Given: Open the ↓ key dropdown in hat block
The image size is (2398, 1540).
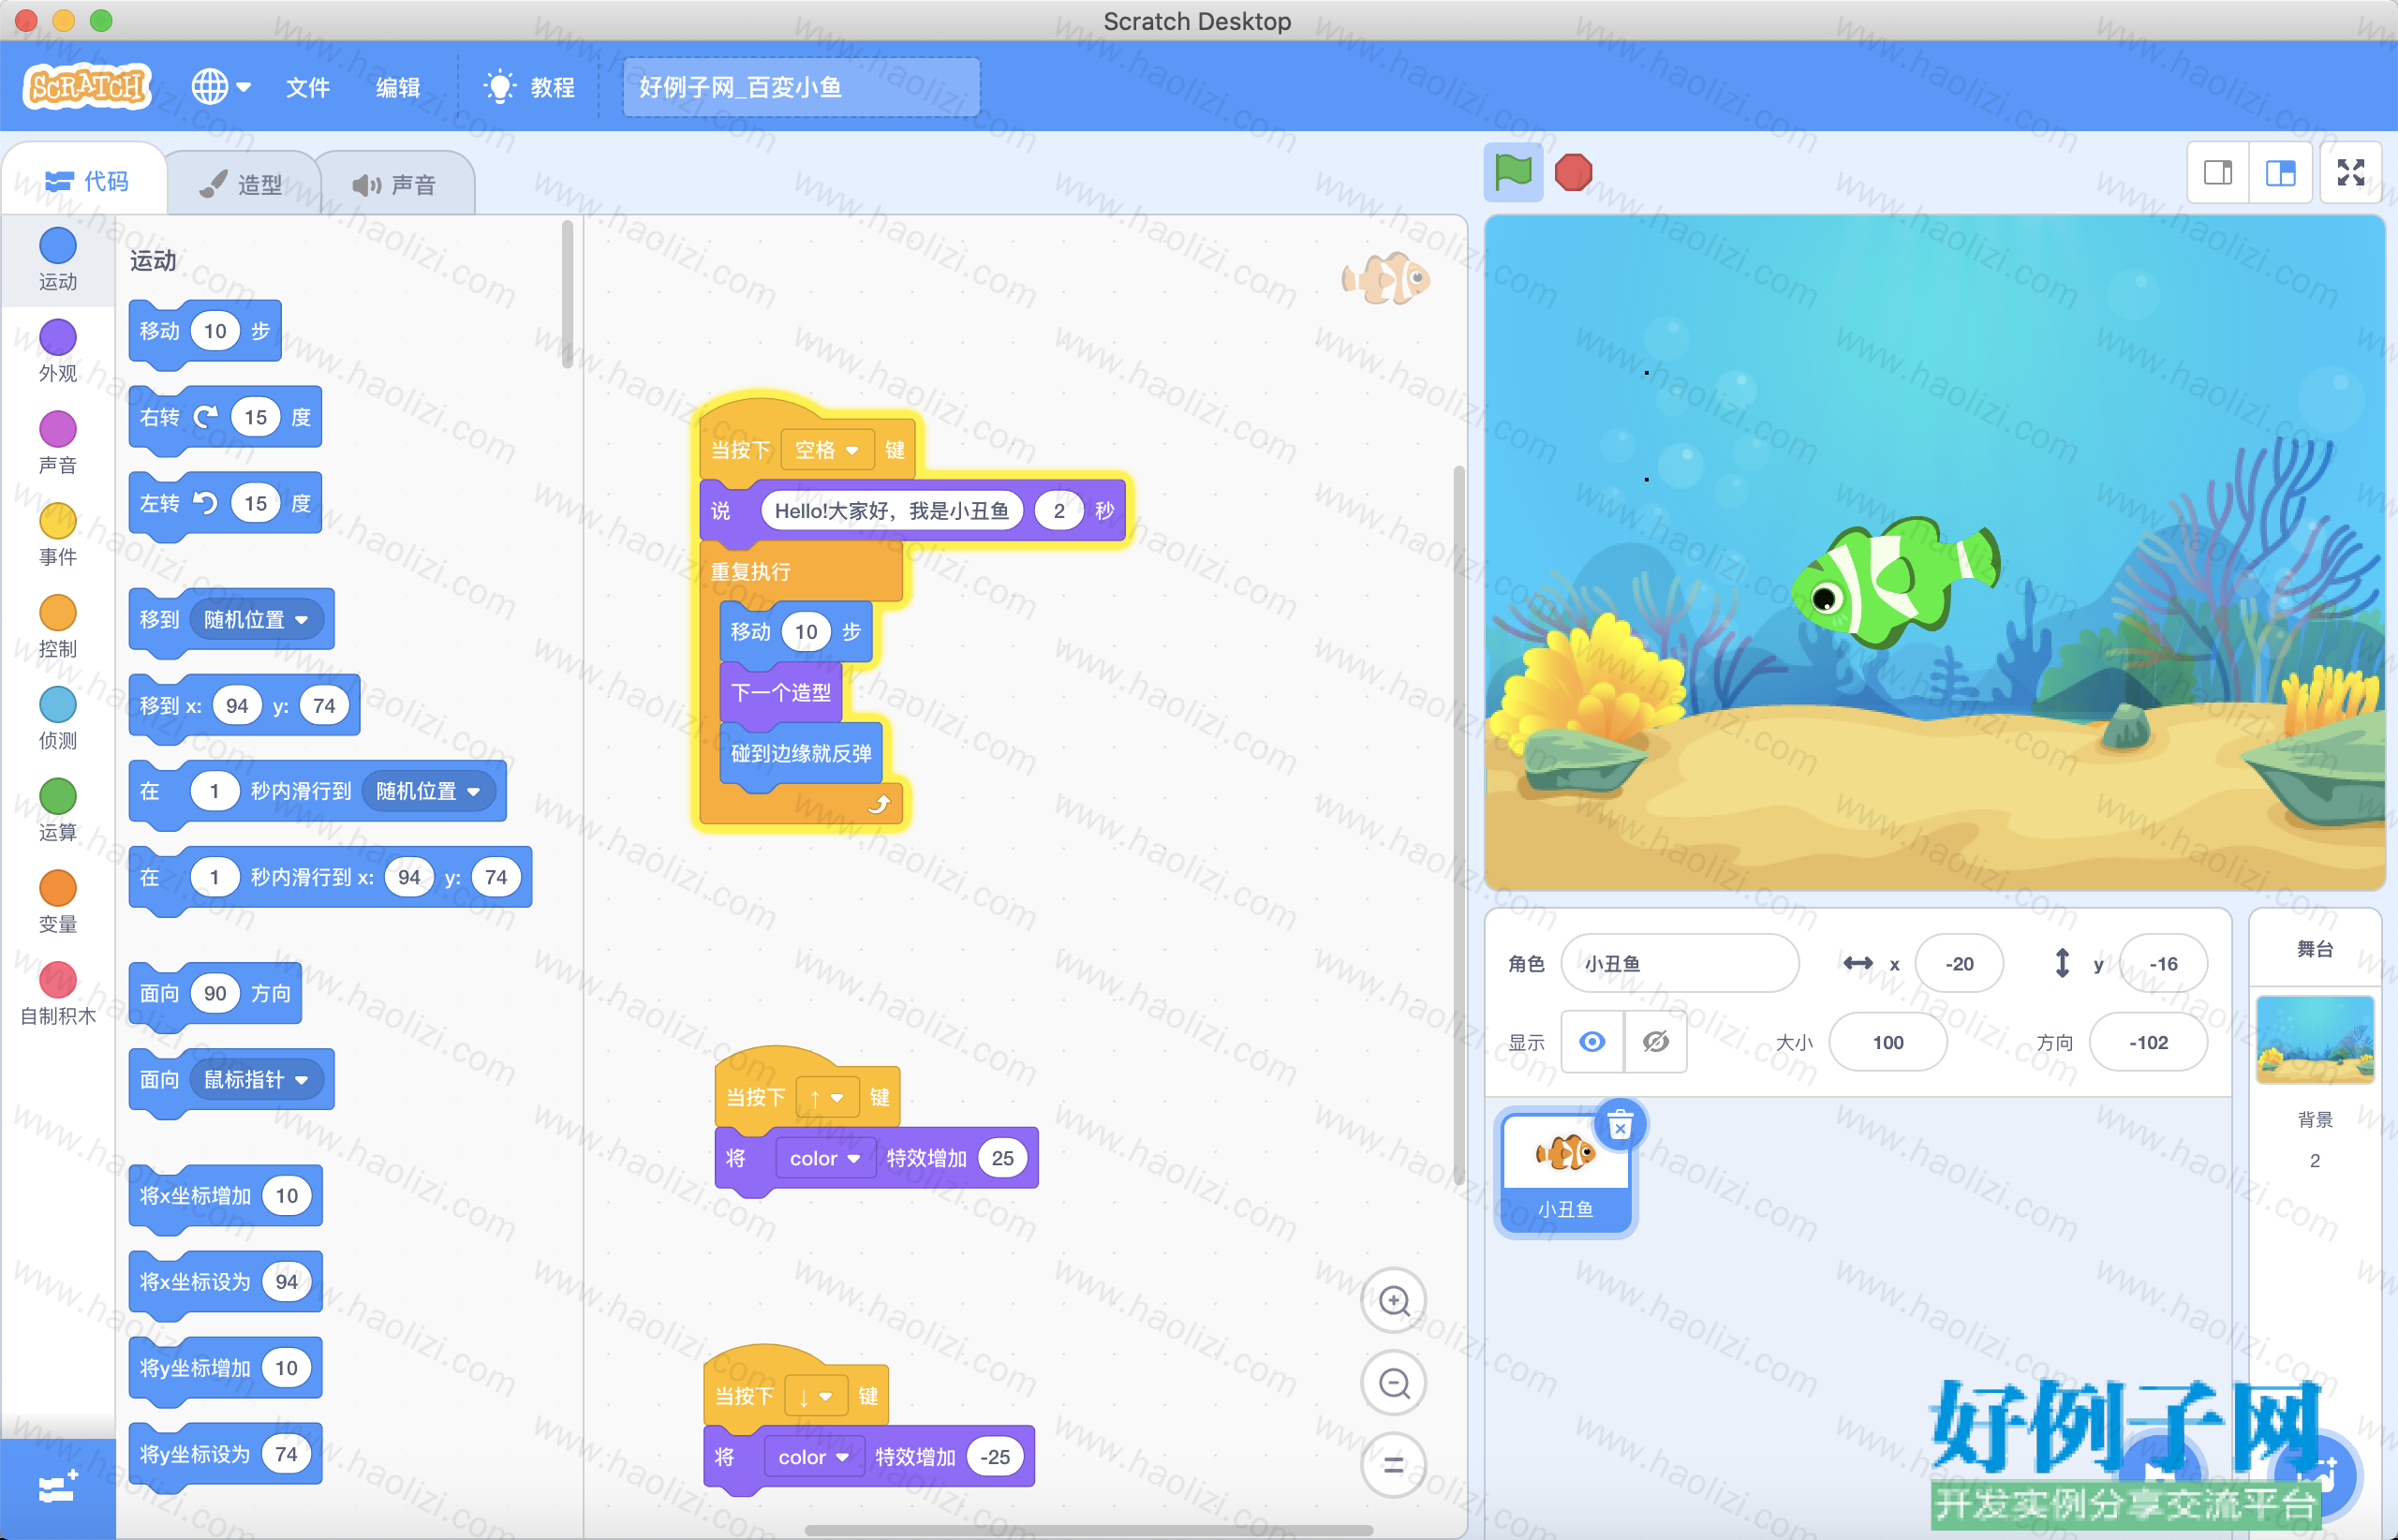Looking at the screenshot, I should click(816, 1396).
